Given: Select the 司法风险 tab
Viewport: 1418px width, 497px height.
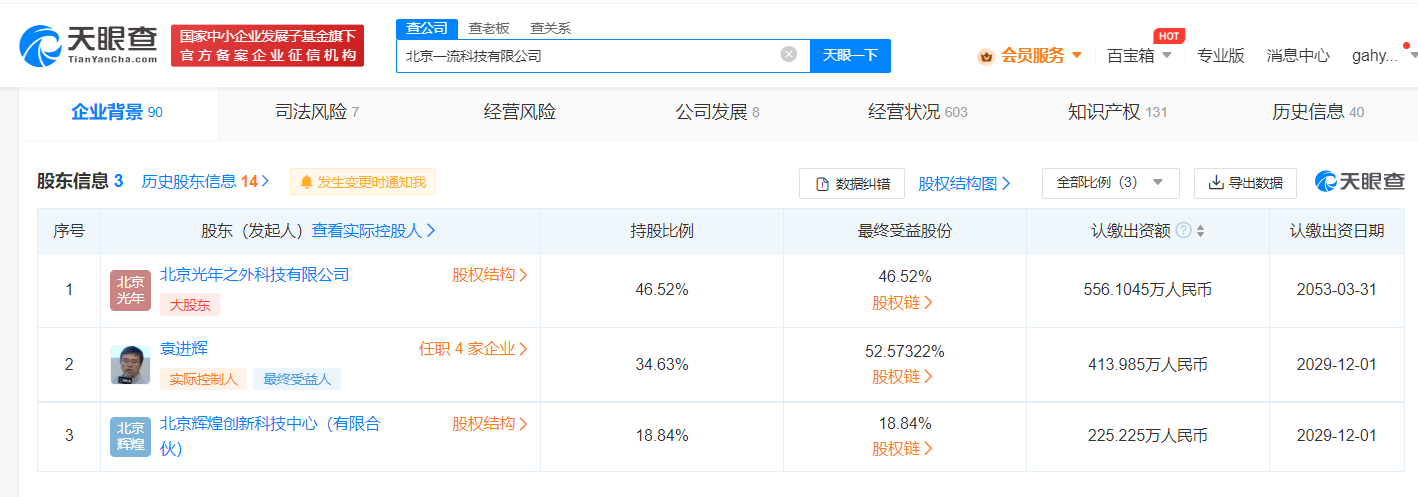Looking at the screenshot, I should pos(317,112).
